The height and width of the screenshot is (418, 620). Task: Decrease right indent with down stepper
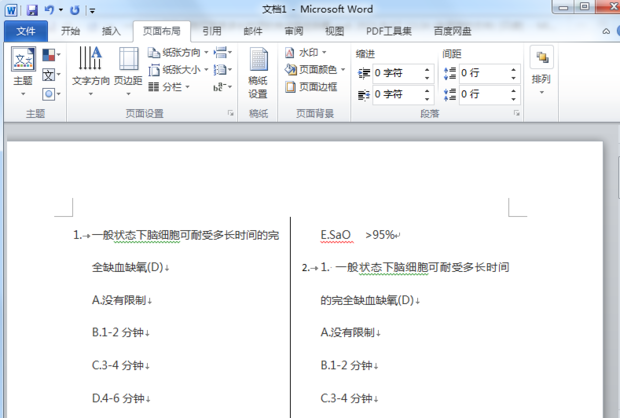point(427,98)
